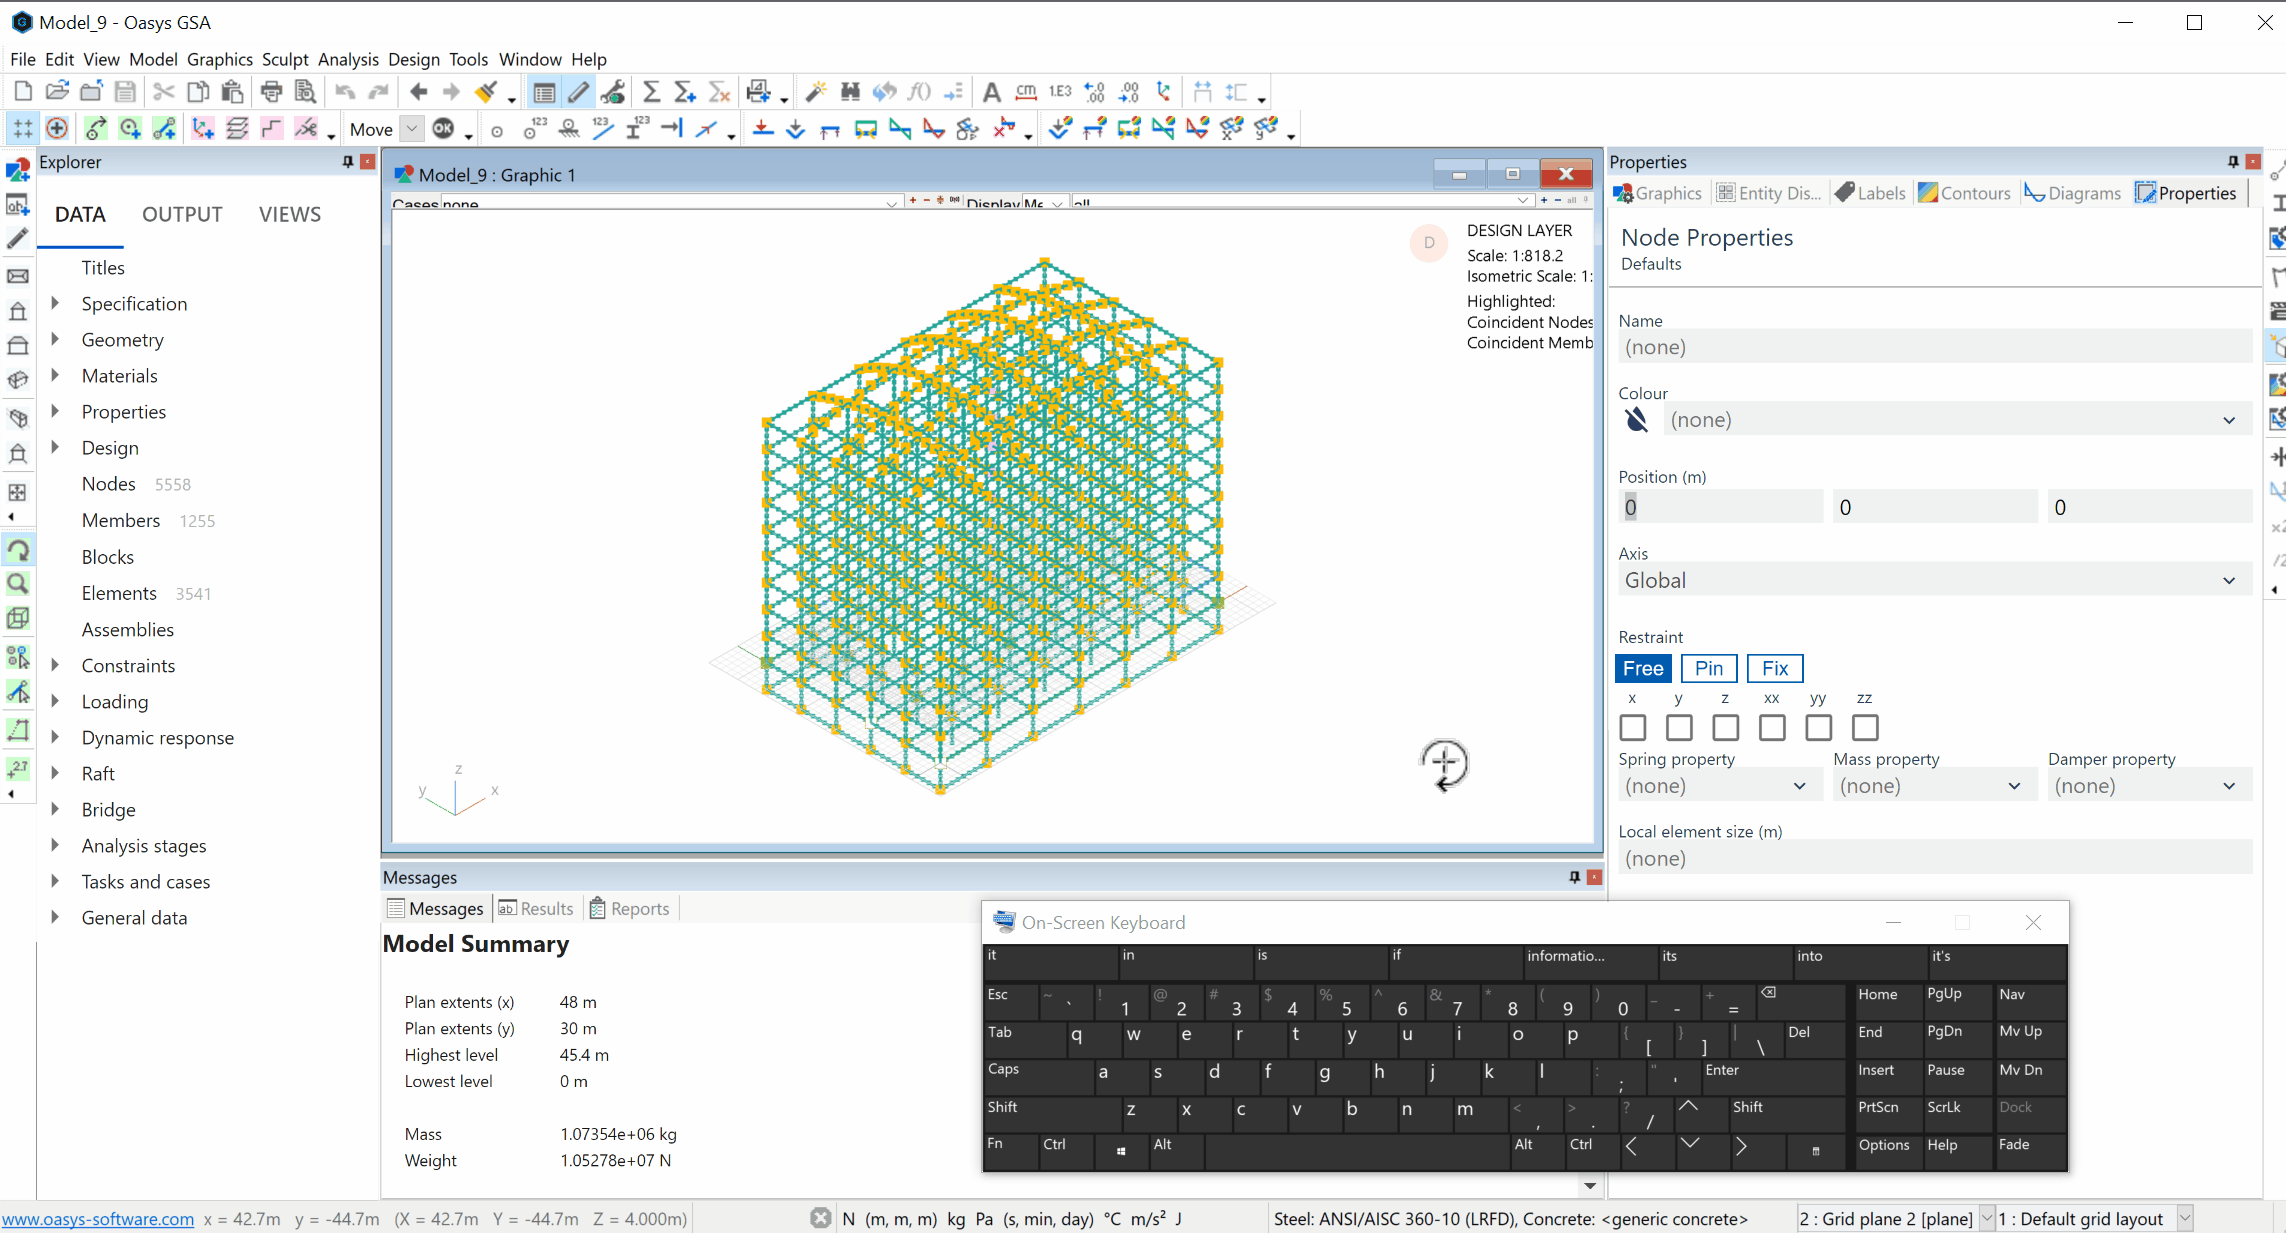
Task: Click the text label 'A' toolbar icon
Action: [x=991, y=92]
